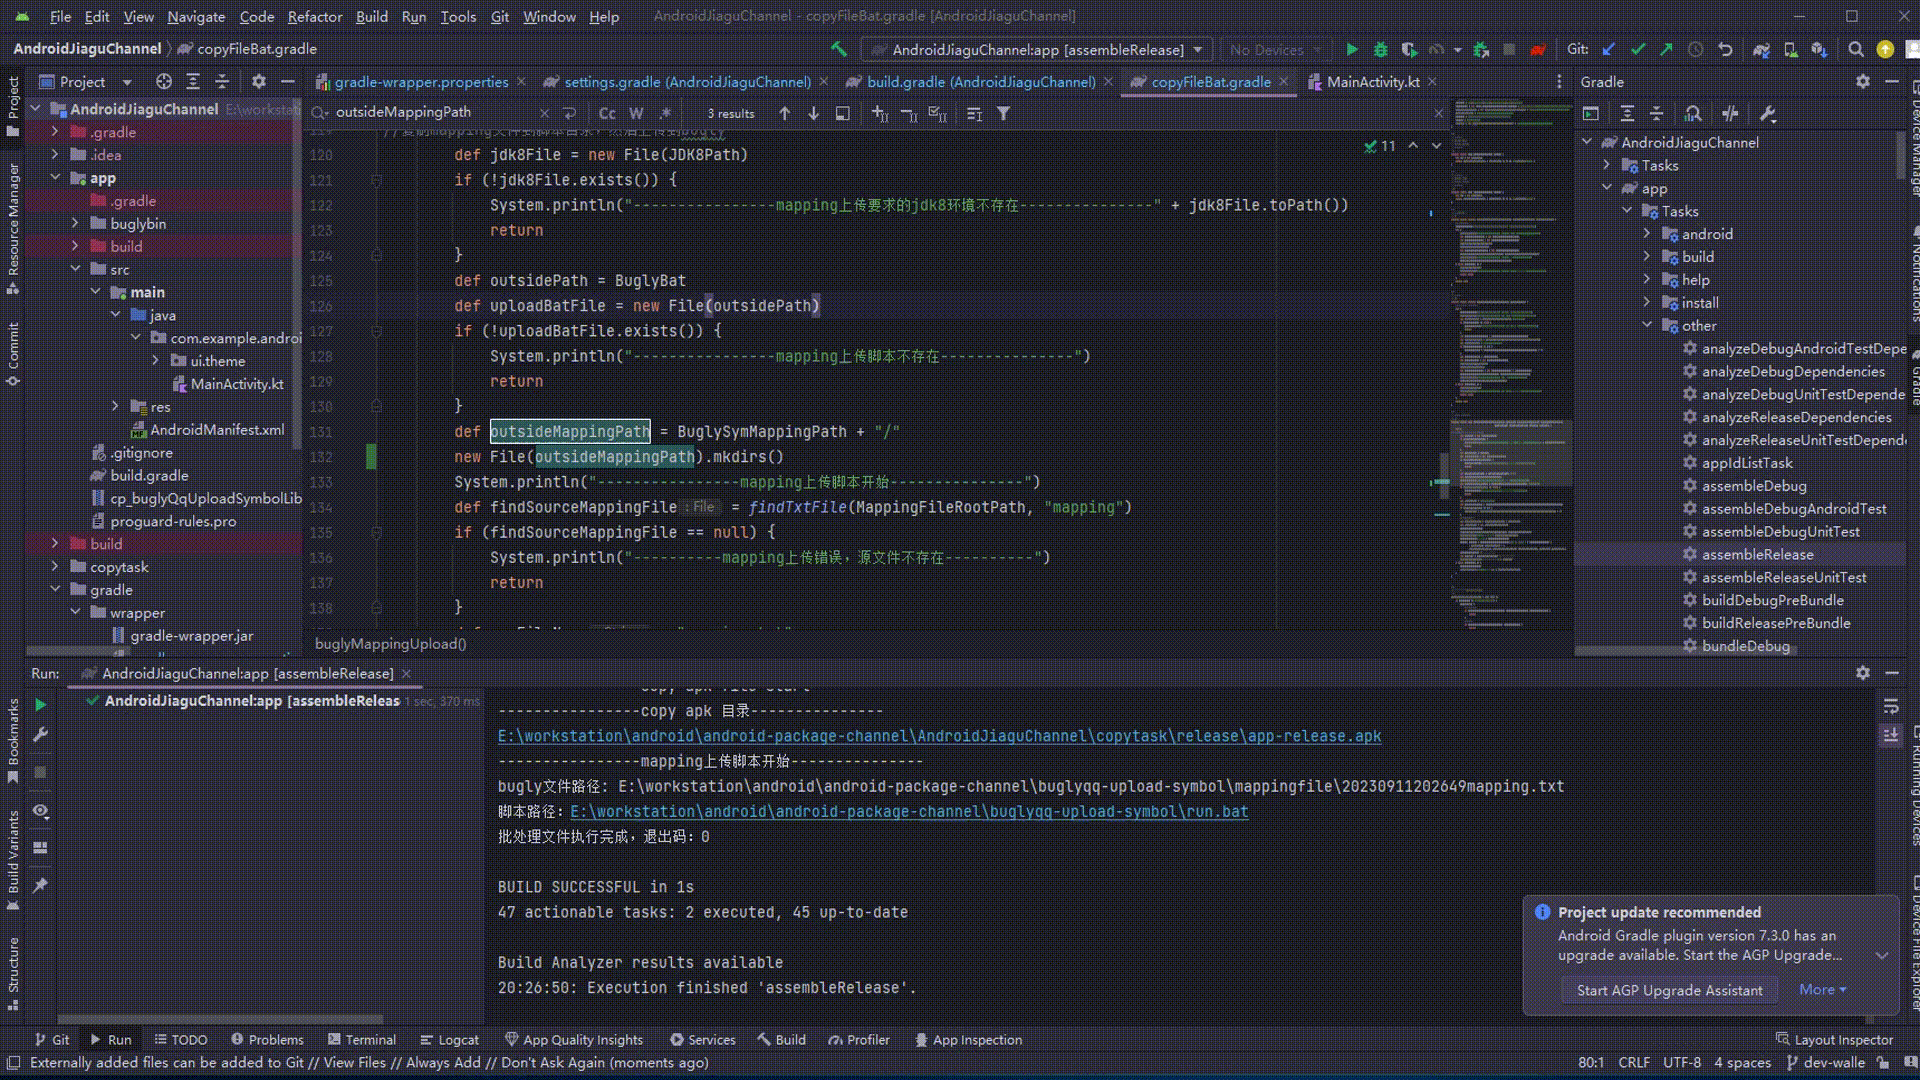Click the Attach debugger to process icon

1481,49
